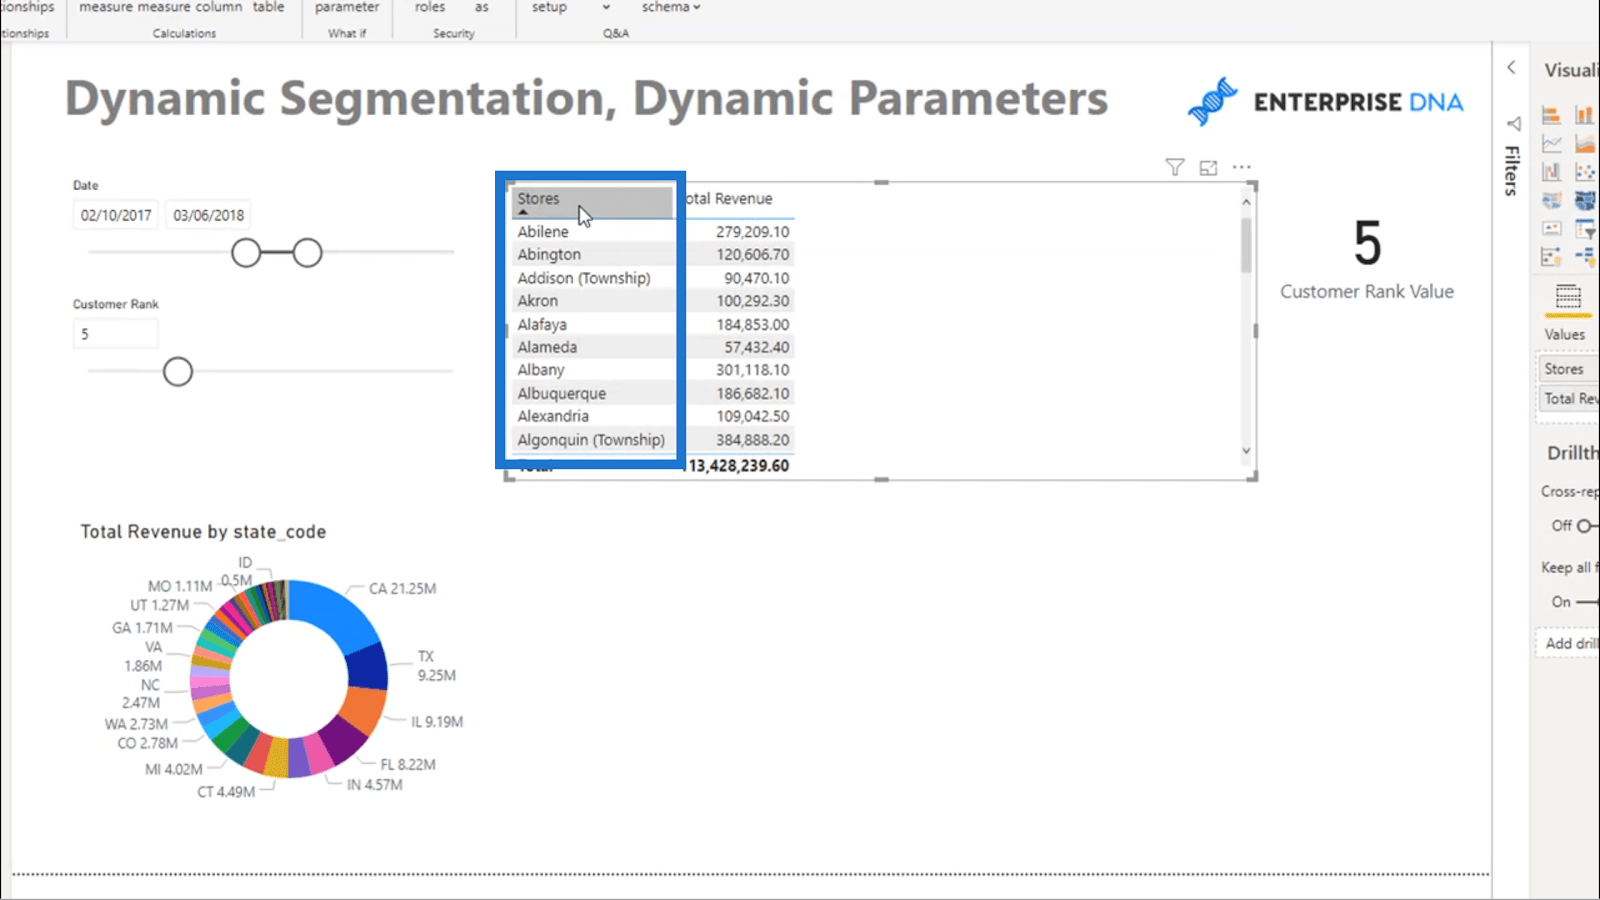Click the Add drill-through fields well
This screenshot has width=1600, height=900.
[x=1569, y=643]
